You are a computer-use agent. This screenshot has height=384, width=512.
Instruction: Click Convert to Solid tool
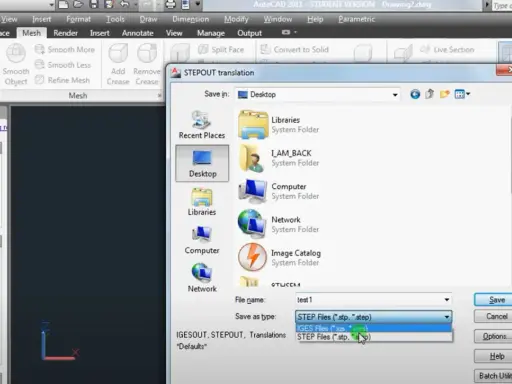[295, 50]
